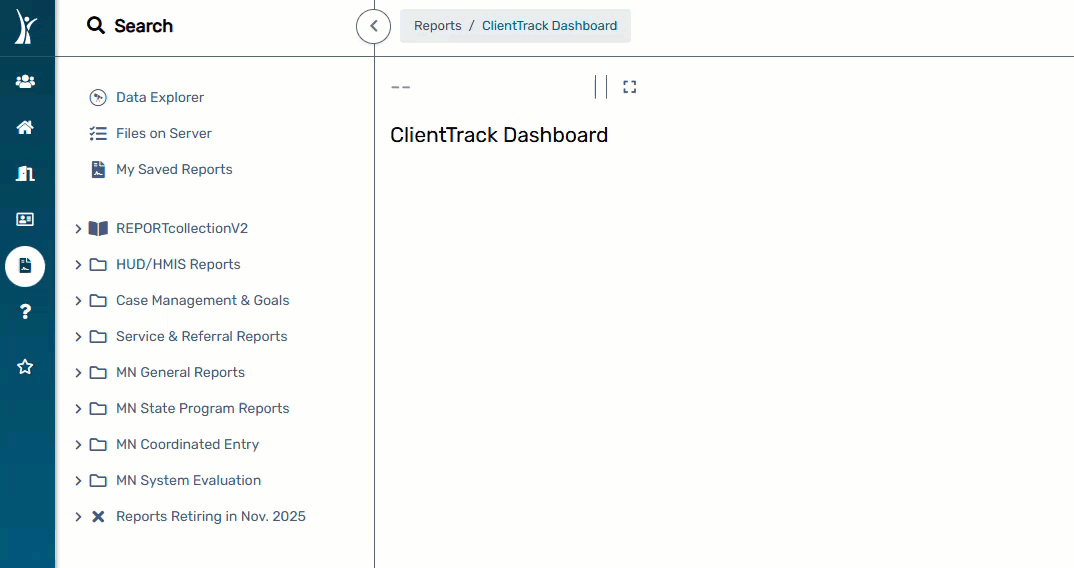Expand Reports Retiring in Nov. 2025 chevron

(78, 517)
